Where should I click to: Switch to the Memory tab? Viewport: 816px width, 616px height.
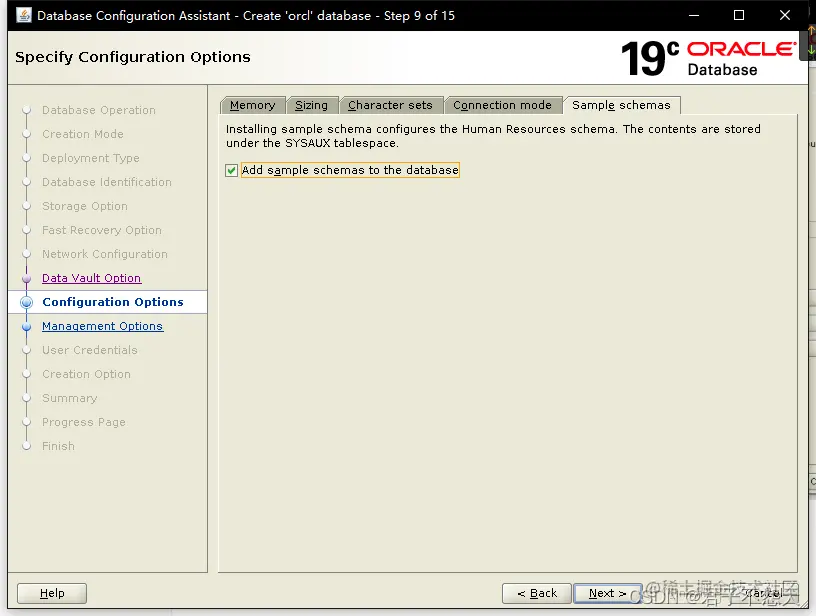252,105
